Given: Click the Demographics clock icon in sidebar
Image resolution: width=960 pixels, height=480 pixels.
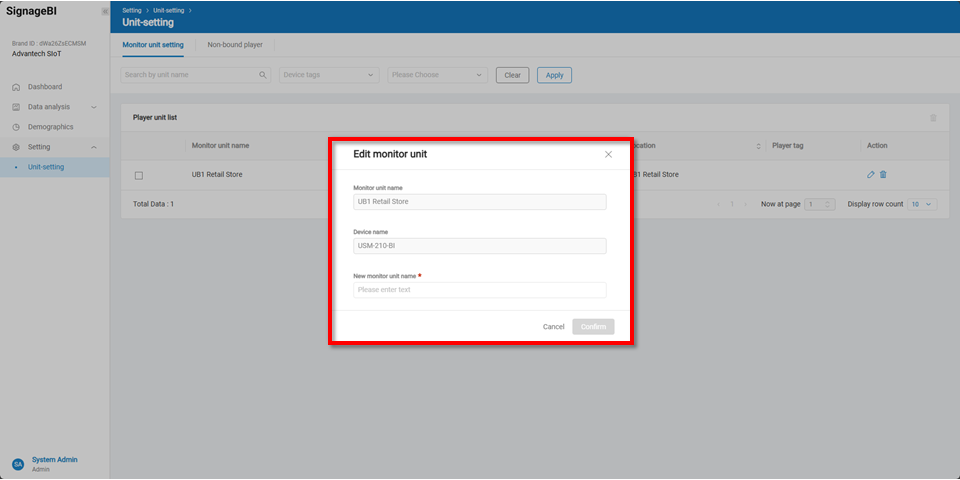Looking at the screenshot, I should (16, 127).
